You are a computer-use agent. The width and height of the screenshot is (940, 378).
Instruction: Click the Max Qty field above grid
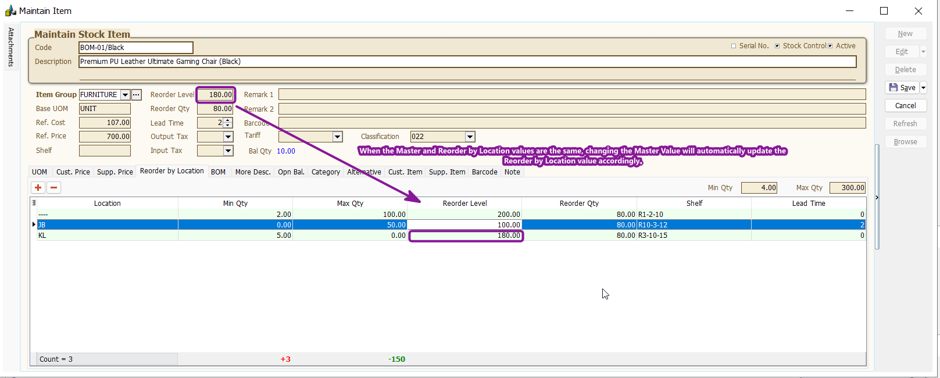point(848,188)
